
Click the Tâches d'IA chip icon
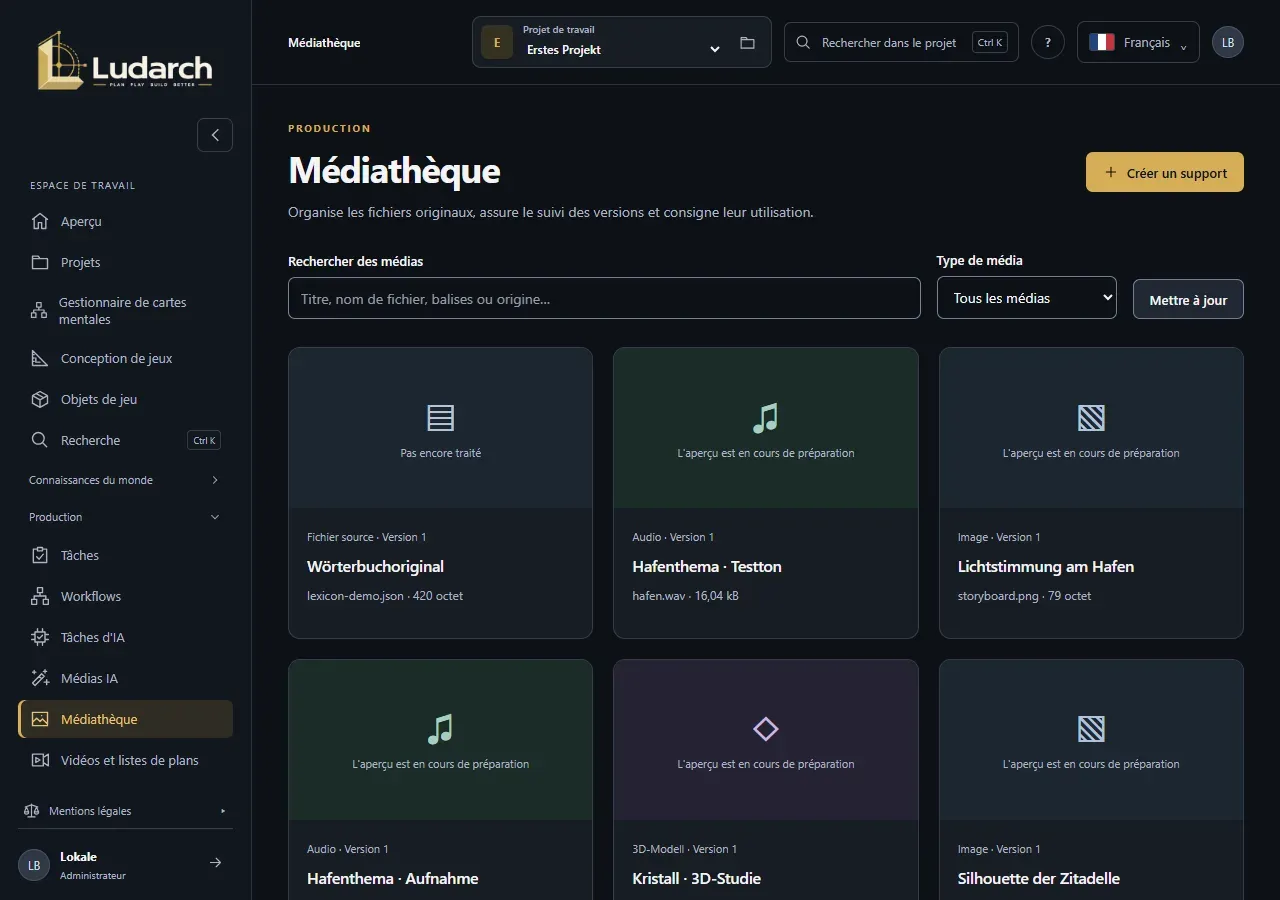(x=40, y=637)
